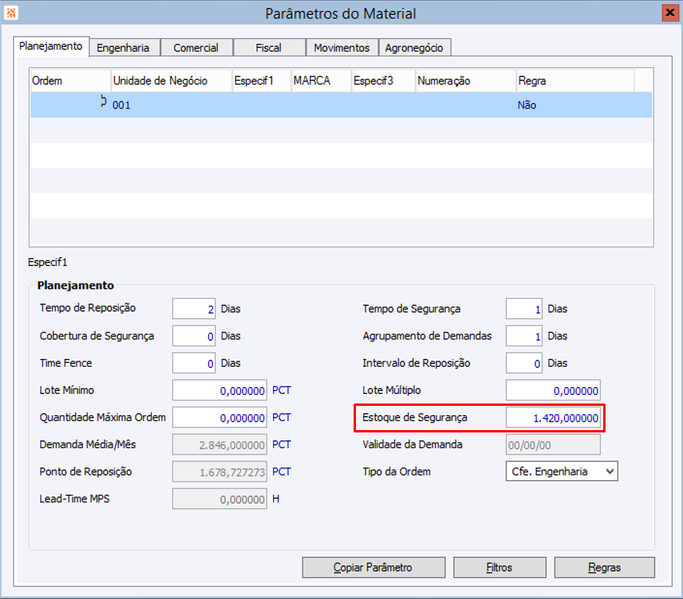
Task: Click the Copiar Parâmetro button
Action: [374, 567]
